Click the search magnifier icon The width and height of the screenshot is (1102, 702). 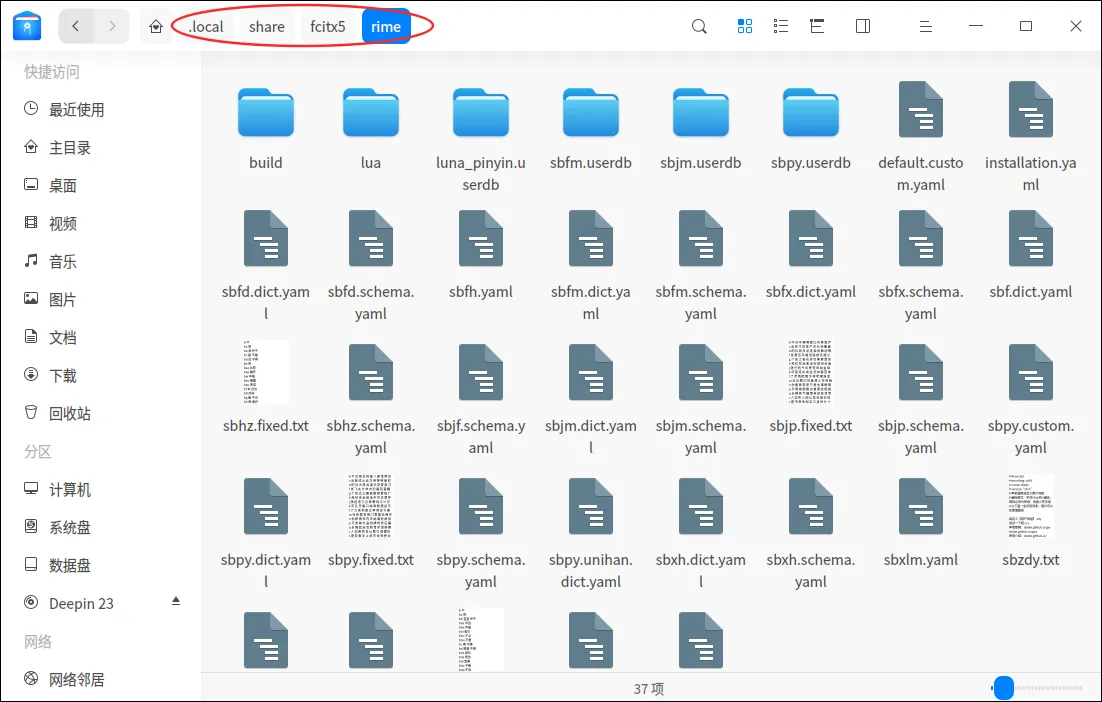click(700, 27)
